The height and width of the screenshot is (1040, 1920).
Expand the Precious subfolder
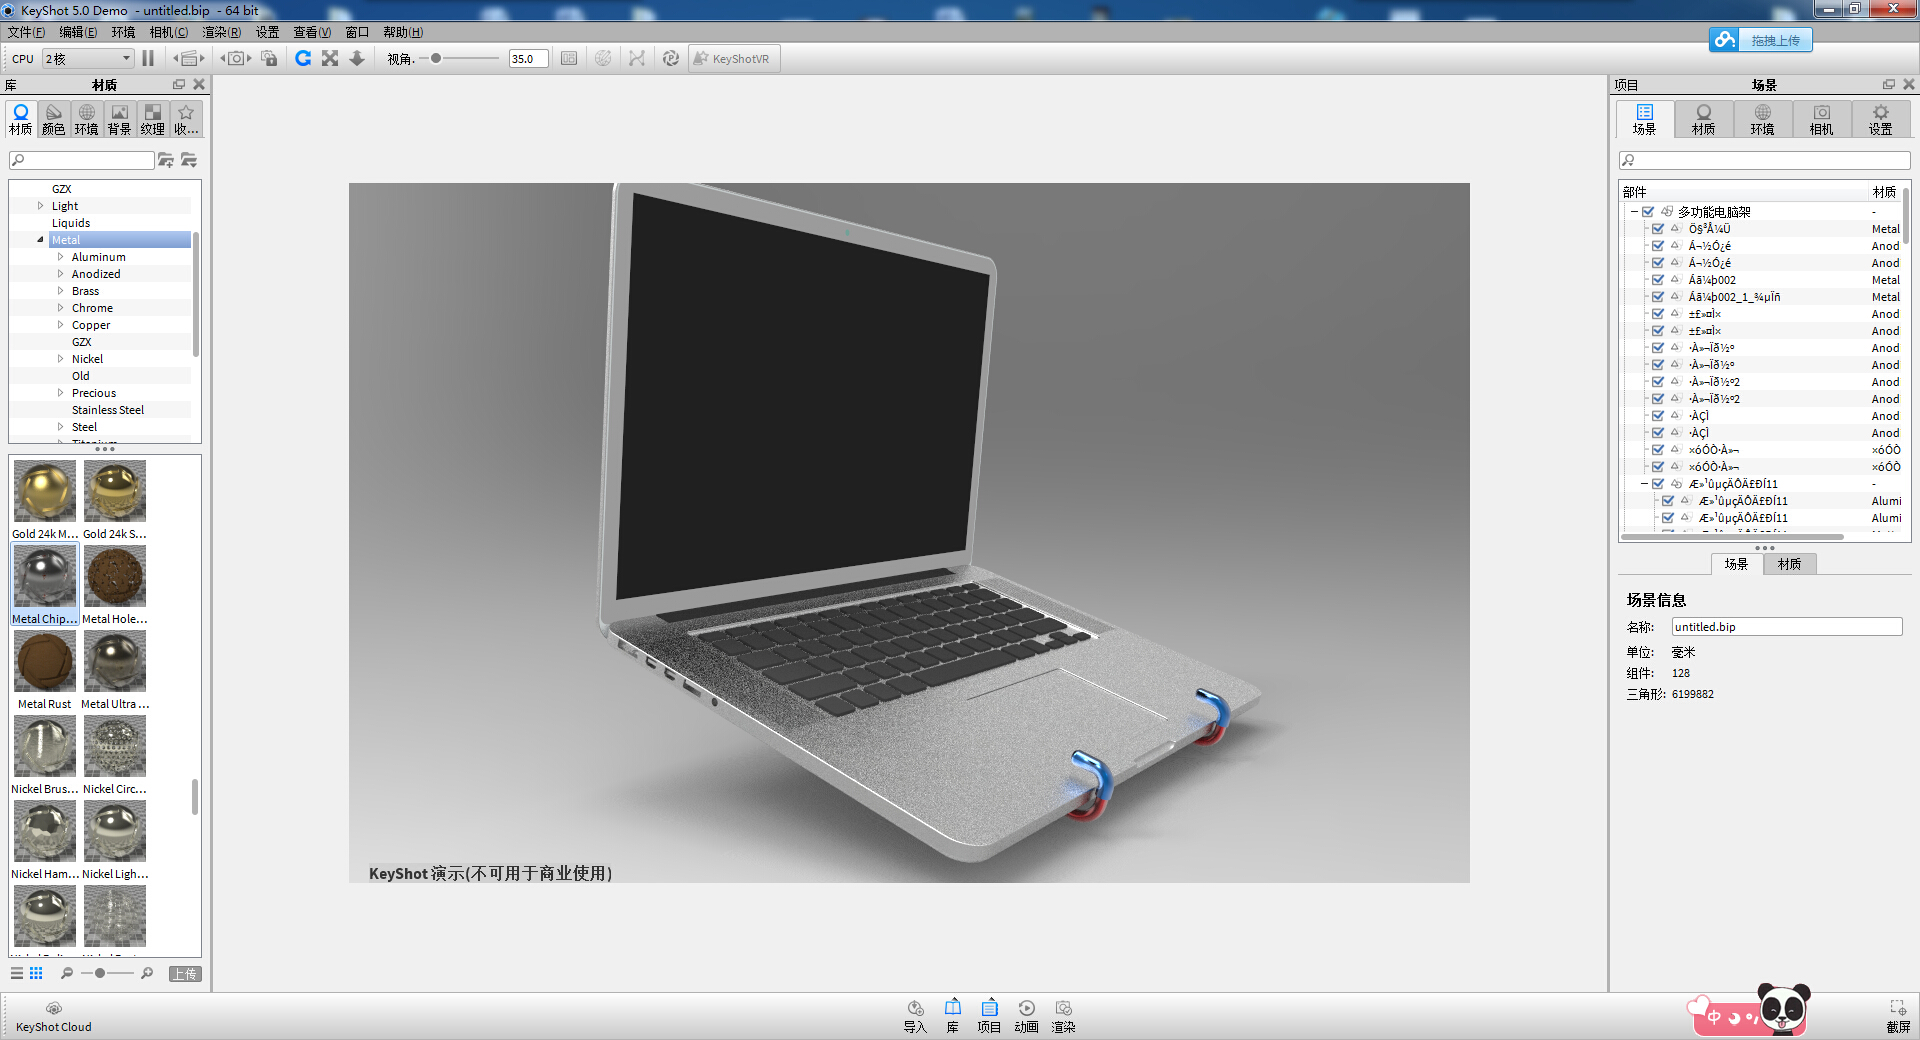click(60, 393)
